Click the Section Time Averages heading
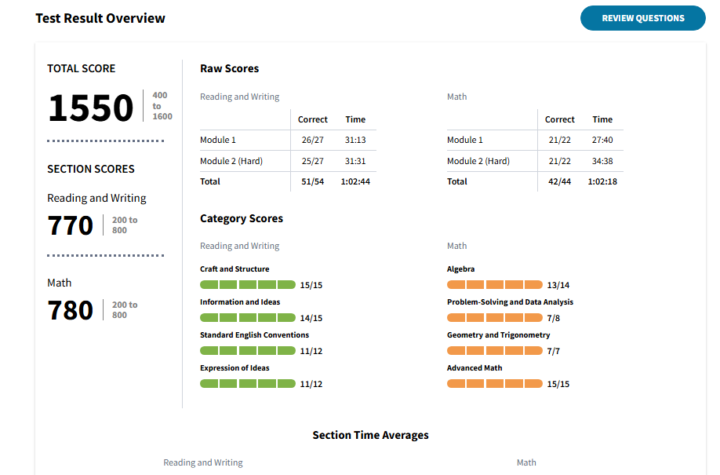 tap(370, 435)
